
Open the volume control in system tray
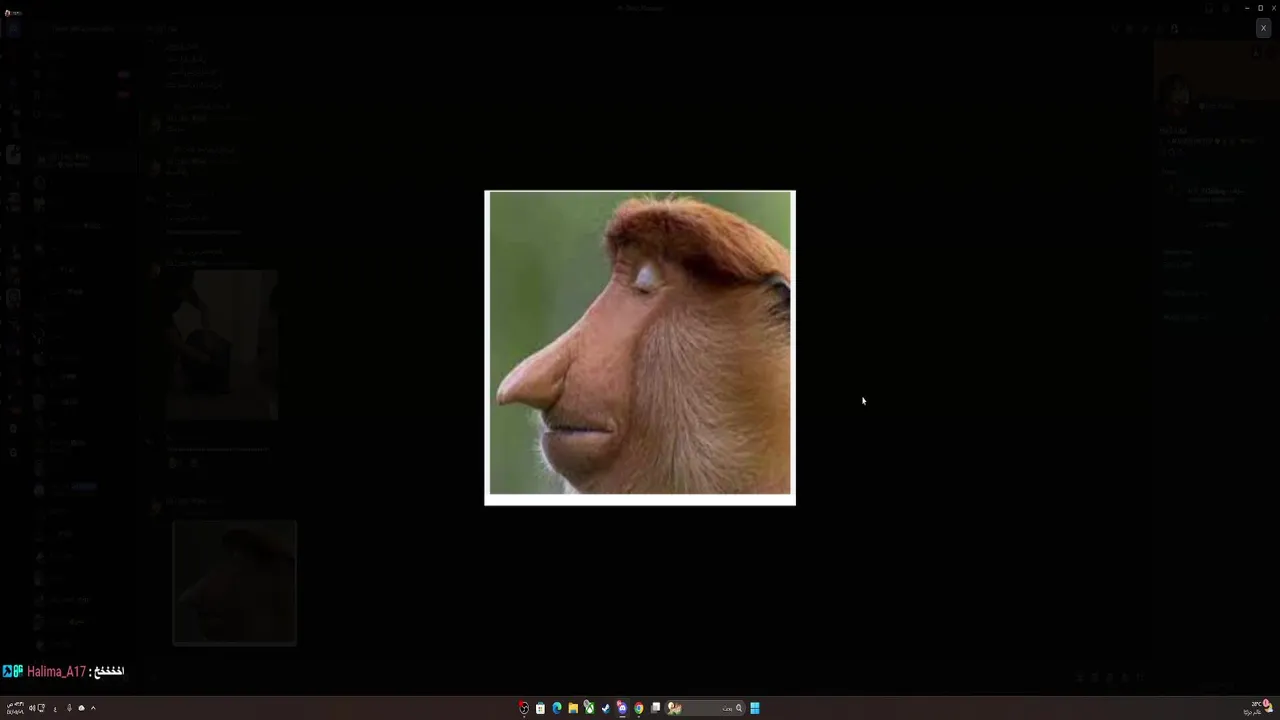(32, 708)
